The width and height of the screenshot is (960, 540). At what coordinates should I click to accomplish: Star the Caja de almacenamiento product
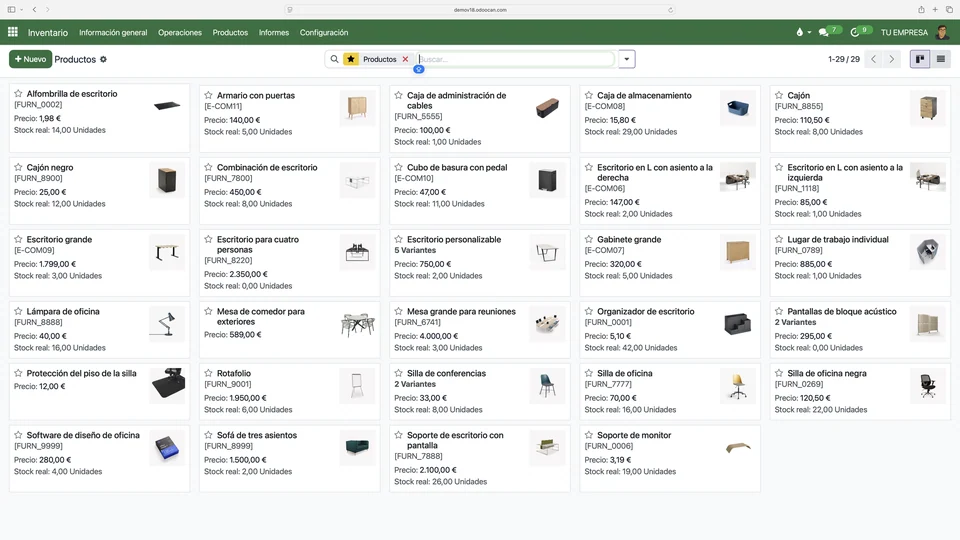point(588,96)
